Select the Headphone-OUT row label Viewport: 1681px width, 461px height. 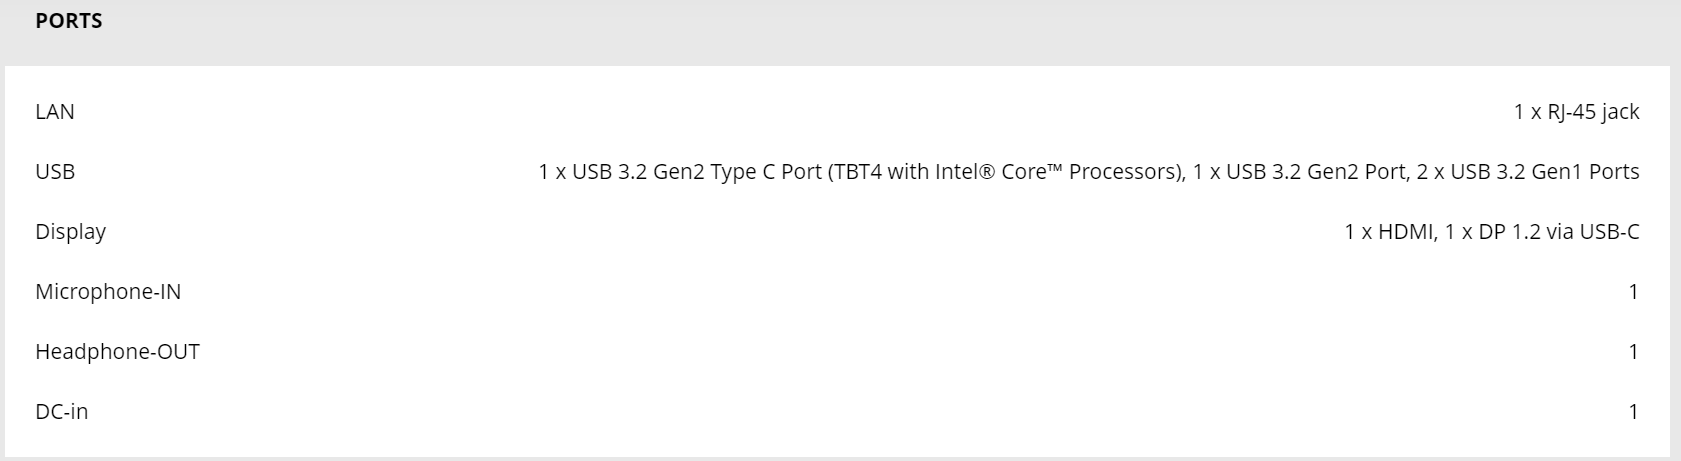click(x=117, y=352)
